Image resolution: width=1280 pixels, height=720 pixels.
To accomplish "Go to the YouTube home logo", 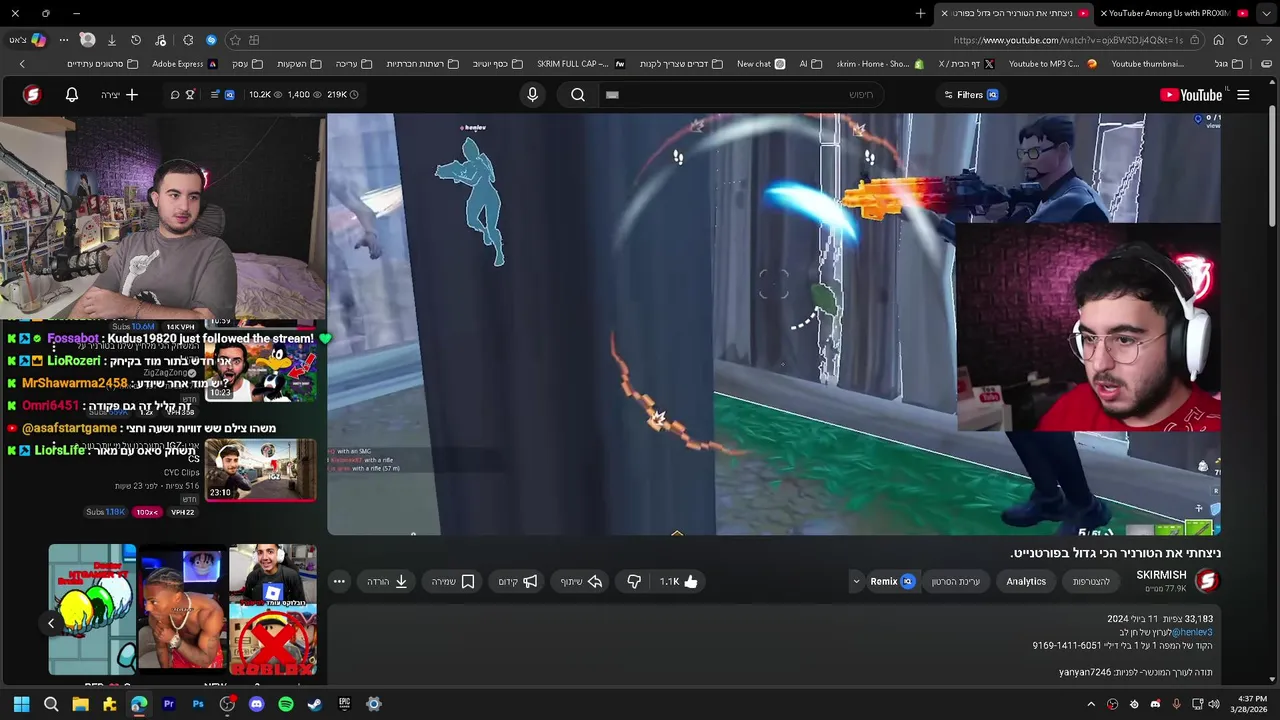I will tap(1190, 95).
